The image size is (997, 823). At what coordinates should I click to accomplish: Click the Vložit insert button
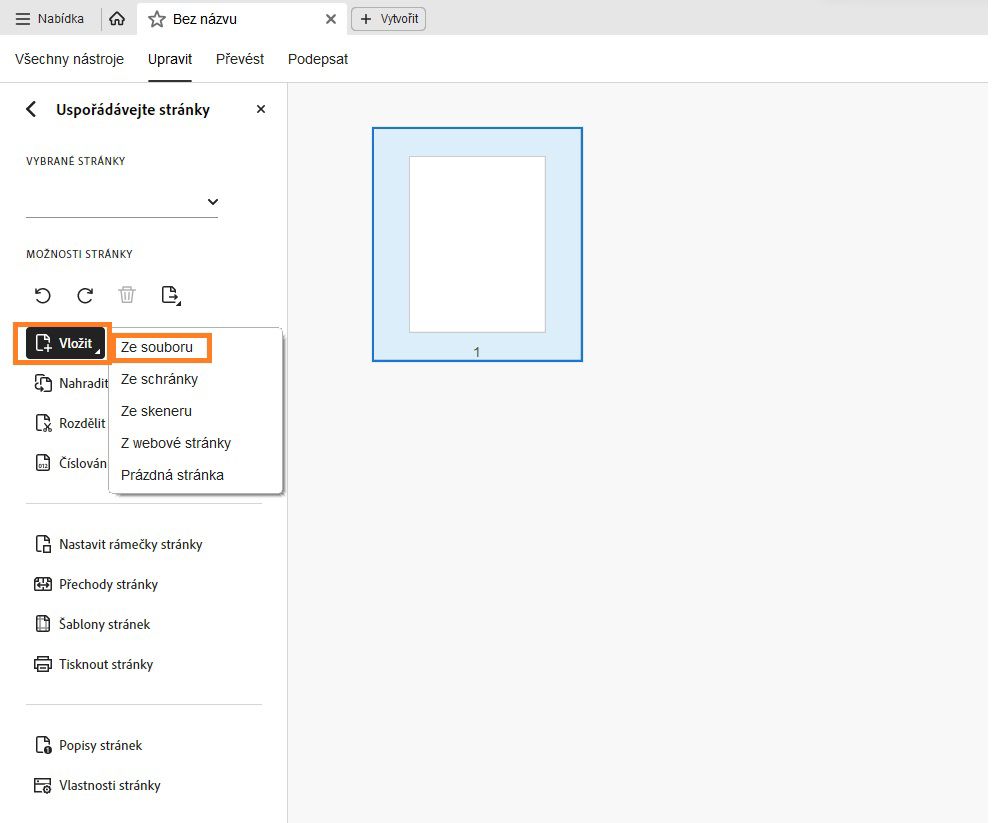pyautogui.click(x=65, y=343)
